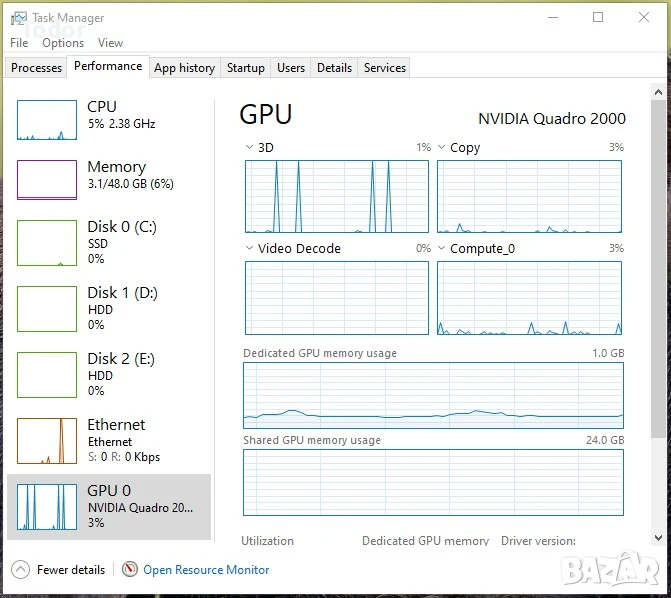Click the CPU label in sidebar
671x598 pixels.
pos(102,107)
